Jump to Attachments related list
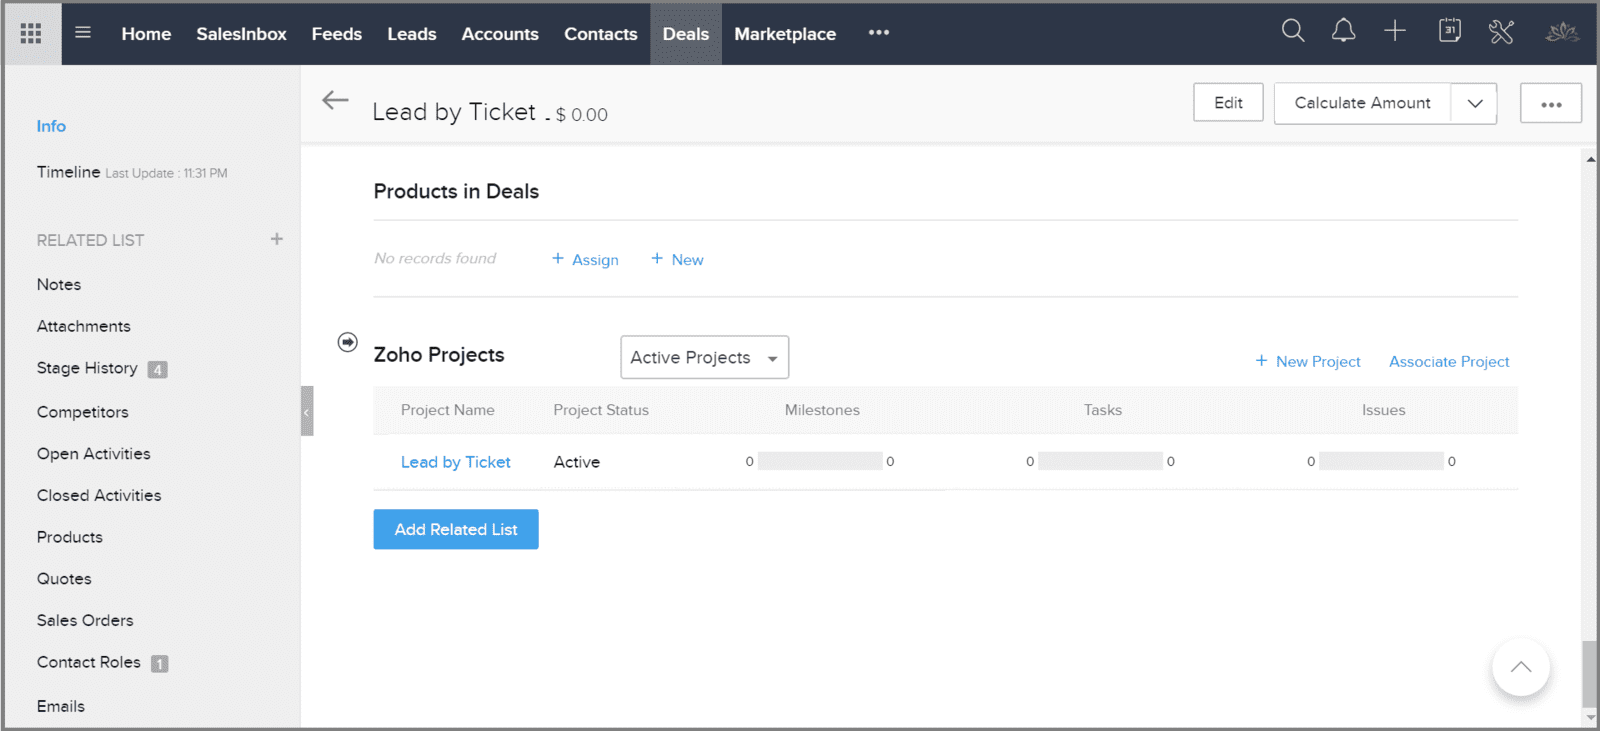This screenshot has height=731, width=1600. [x=84, y=326]
